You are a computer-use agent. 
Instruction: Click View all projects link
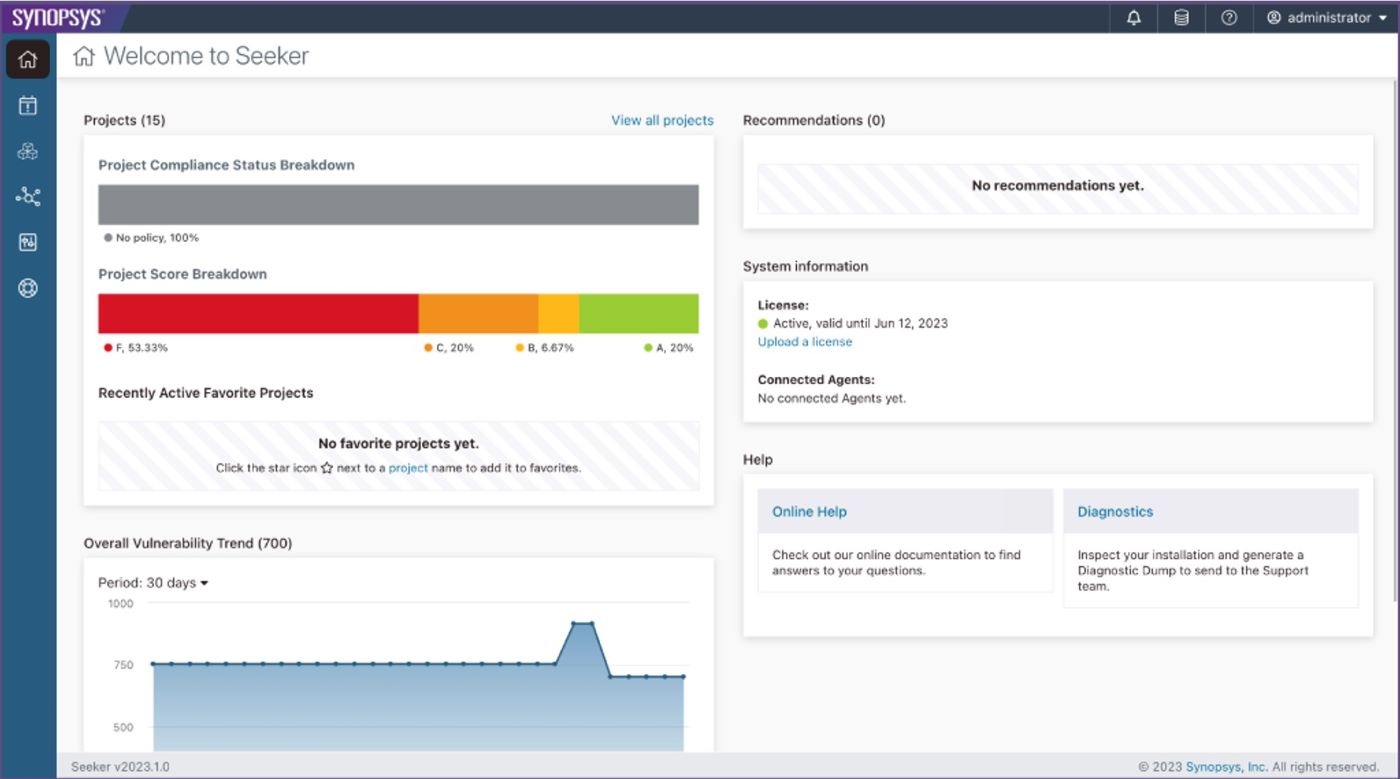pos(662,120)
